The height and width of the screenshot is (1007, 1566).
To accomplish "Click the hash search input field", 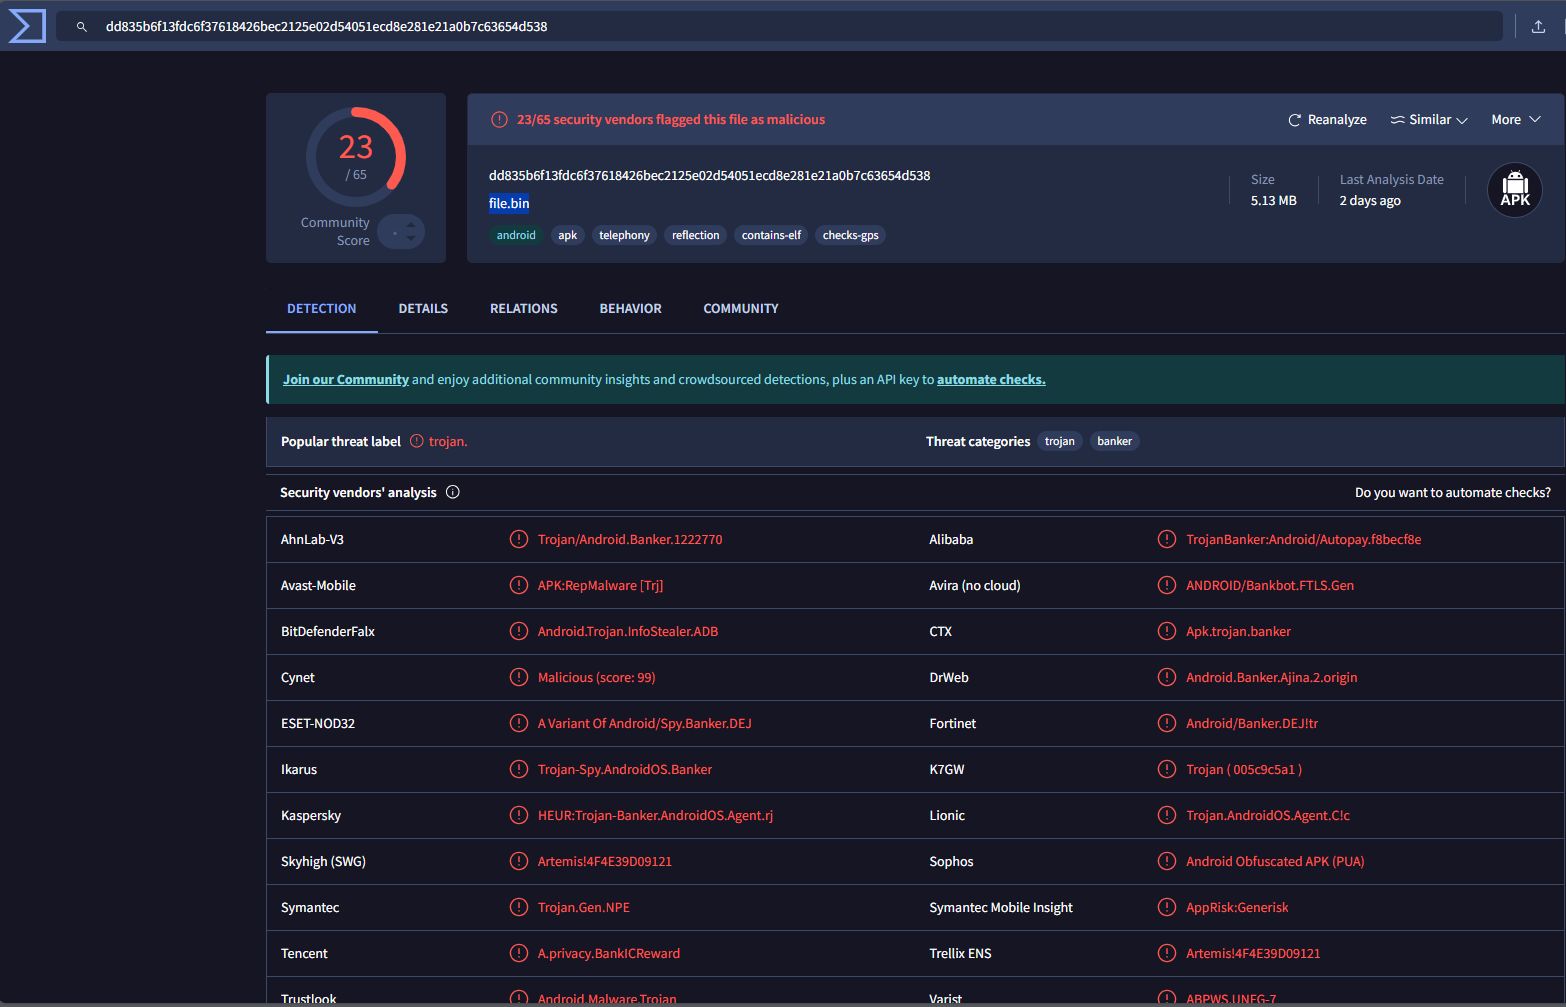I will pyautogui.click(x=779, y=27).
